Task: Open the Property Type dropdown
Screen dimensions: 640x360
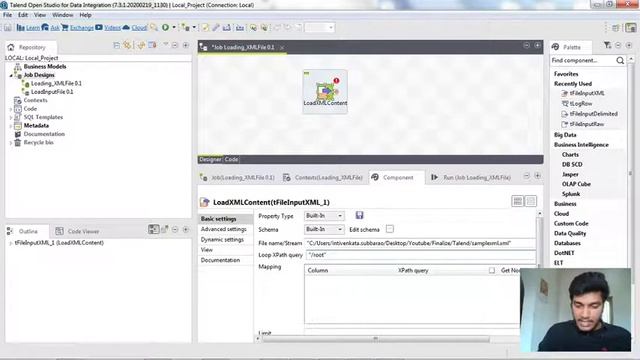Action: [324, 216]
